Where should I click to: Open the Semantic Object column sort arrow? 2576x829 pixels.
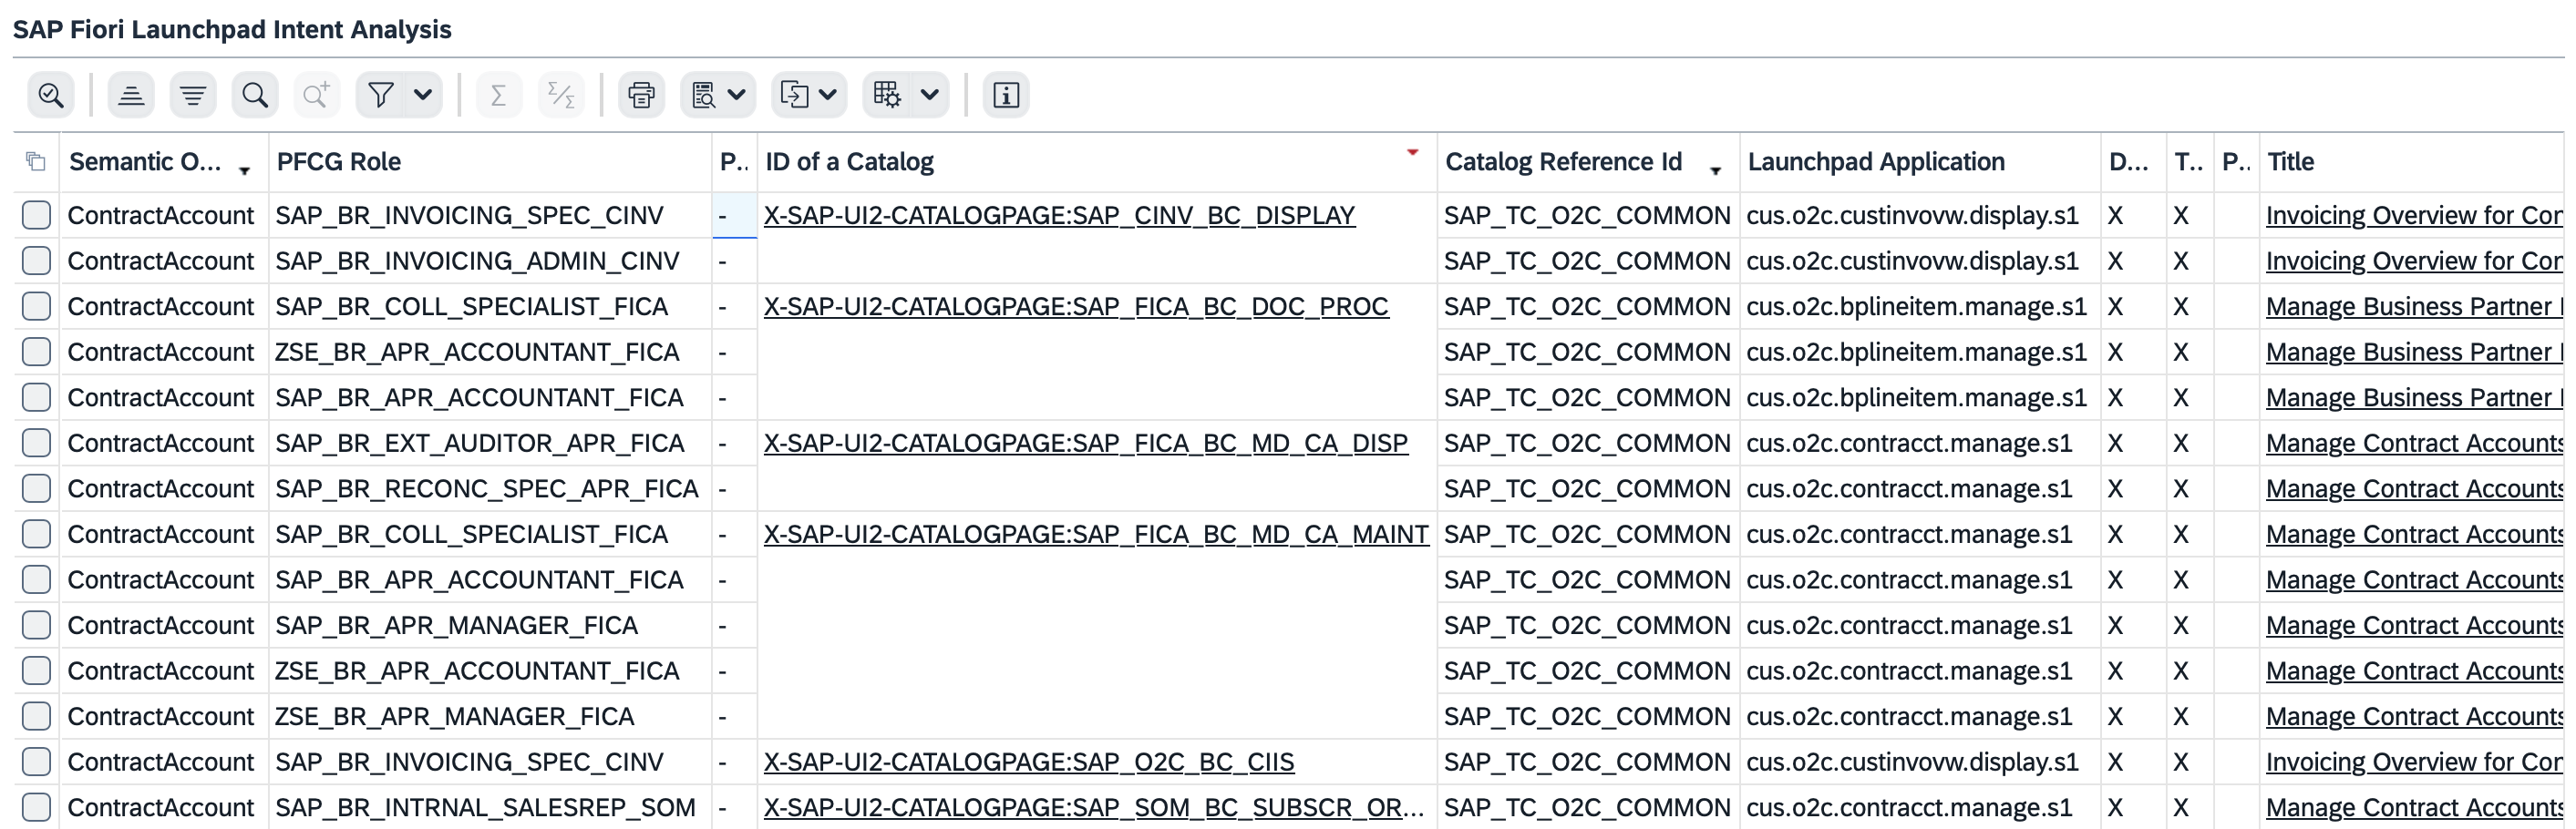(x=245, y=171)
